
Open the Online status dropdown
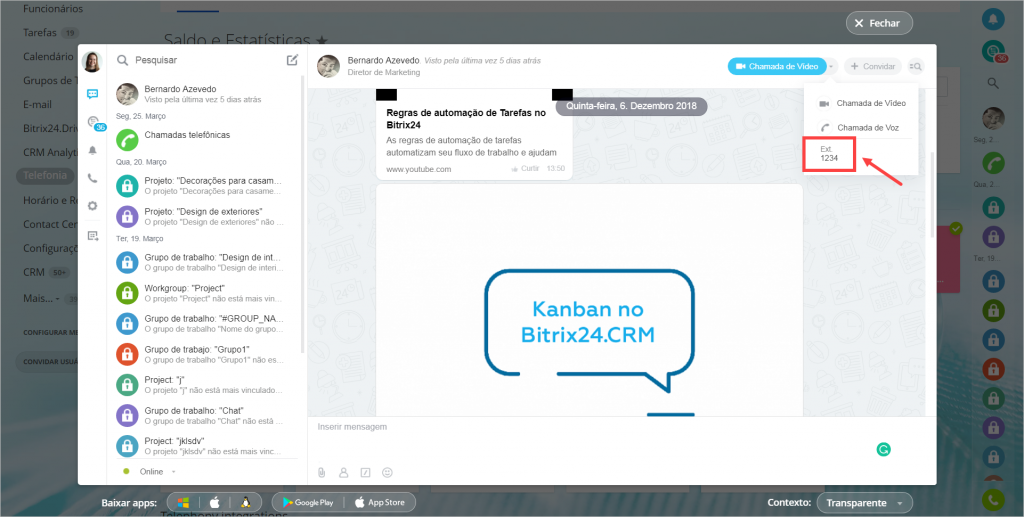pyautogui.click(x=150, y=471)
